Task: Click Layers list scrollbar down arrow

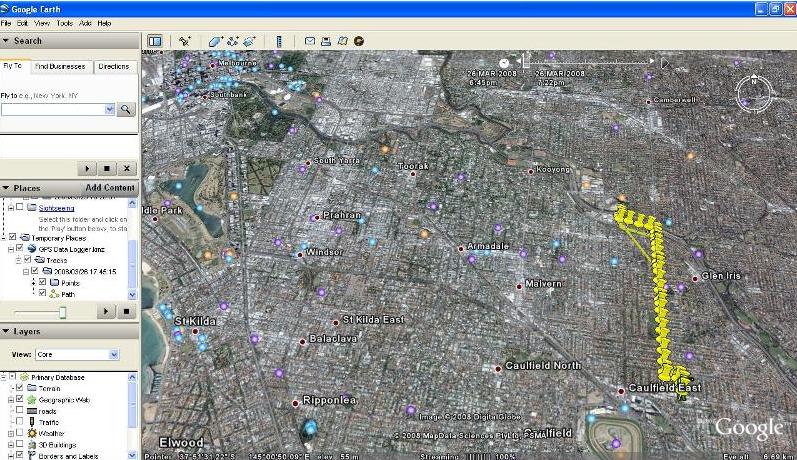Action: [132, 455]
